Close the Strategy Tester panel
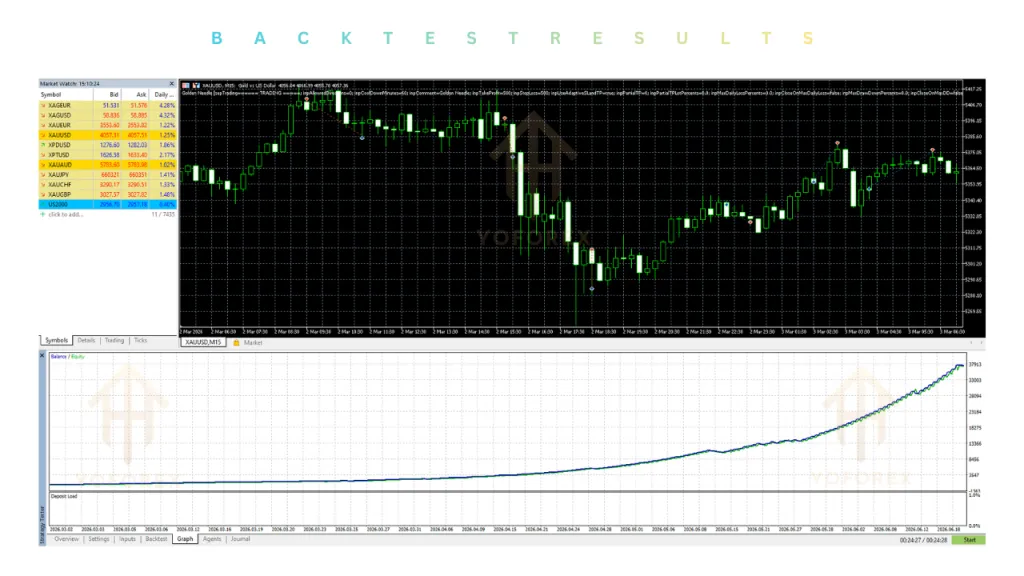1024x576 pixels. (x=42, y=356)
